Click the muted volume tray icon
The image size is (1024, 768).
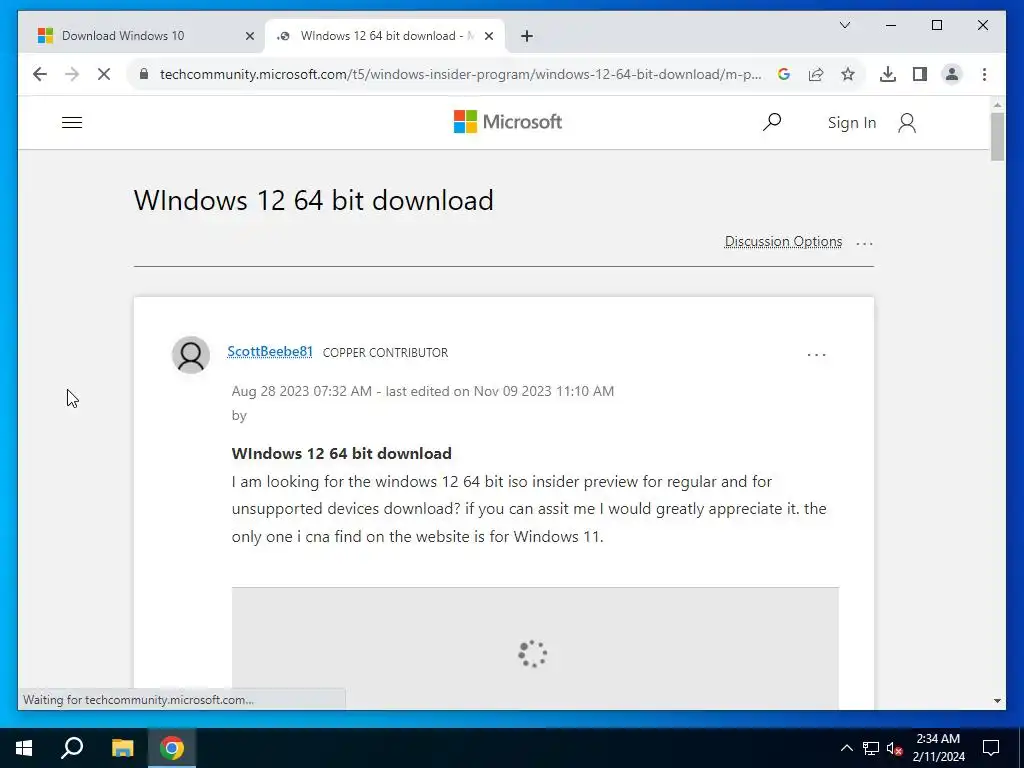click(893, 748)
